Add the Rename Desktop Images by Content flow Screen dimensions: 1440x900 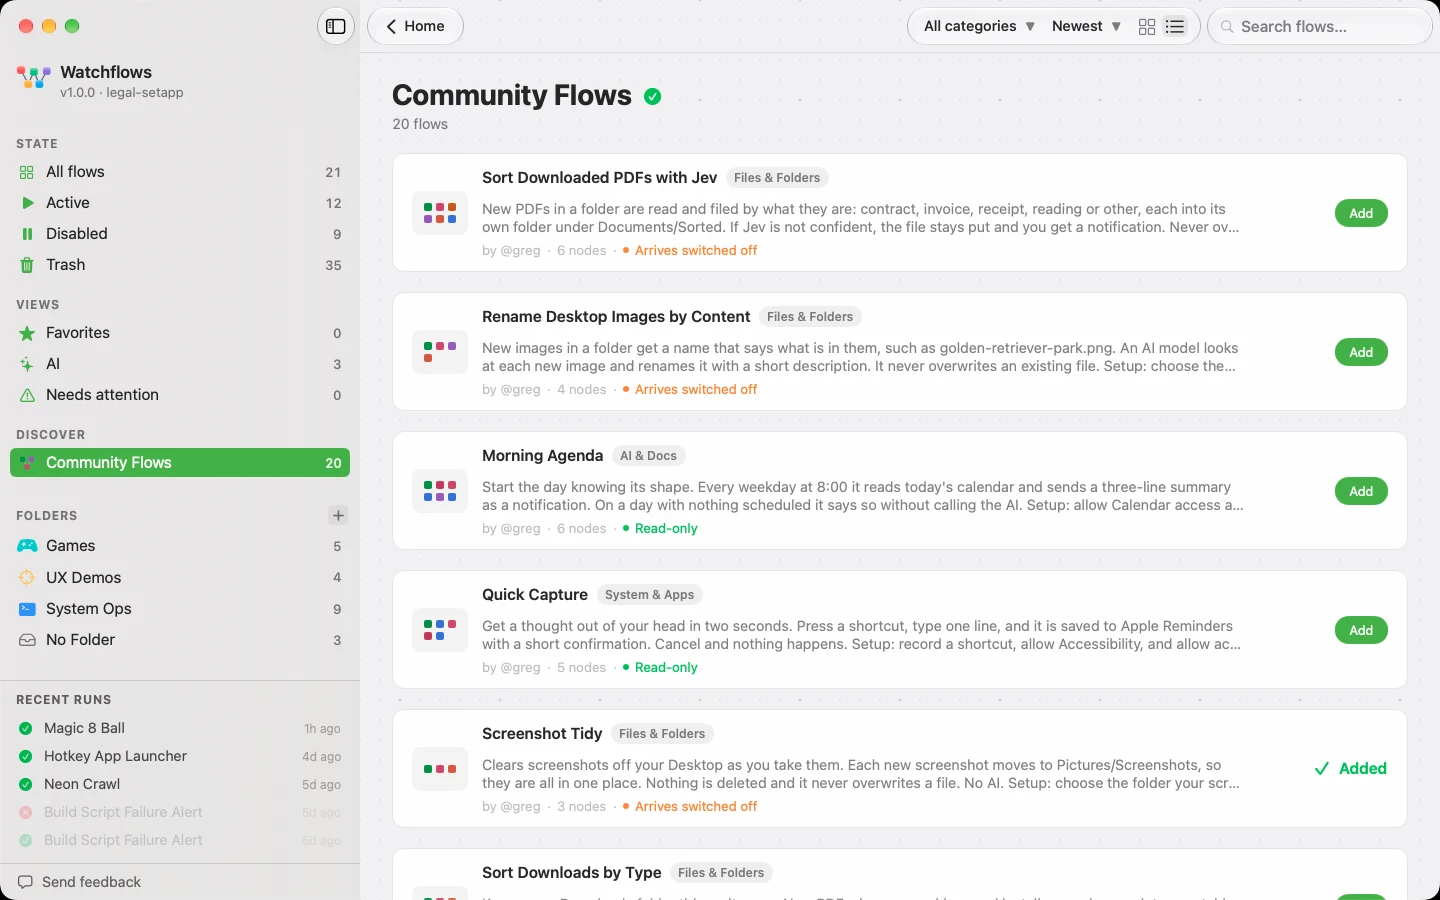(1361, 352)
